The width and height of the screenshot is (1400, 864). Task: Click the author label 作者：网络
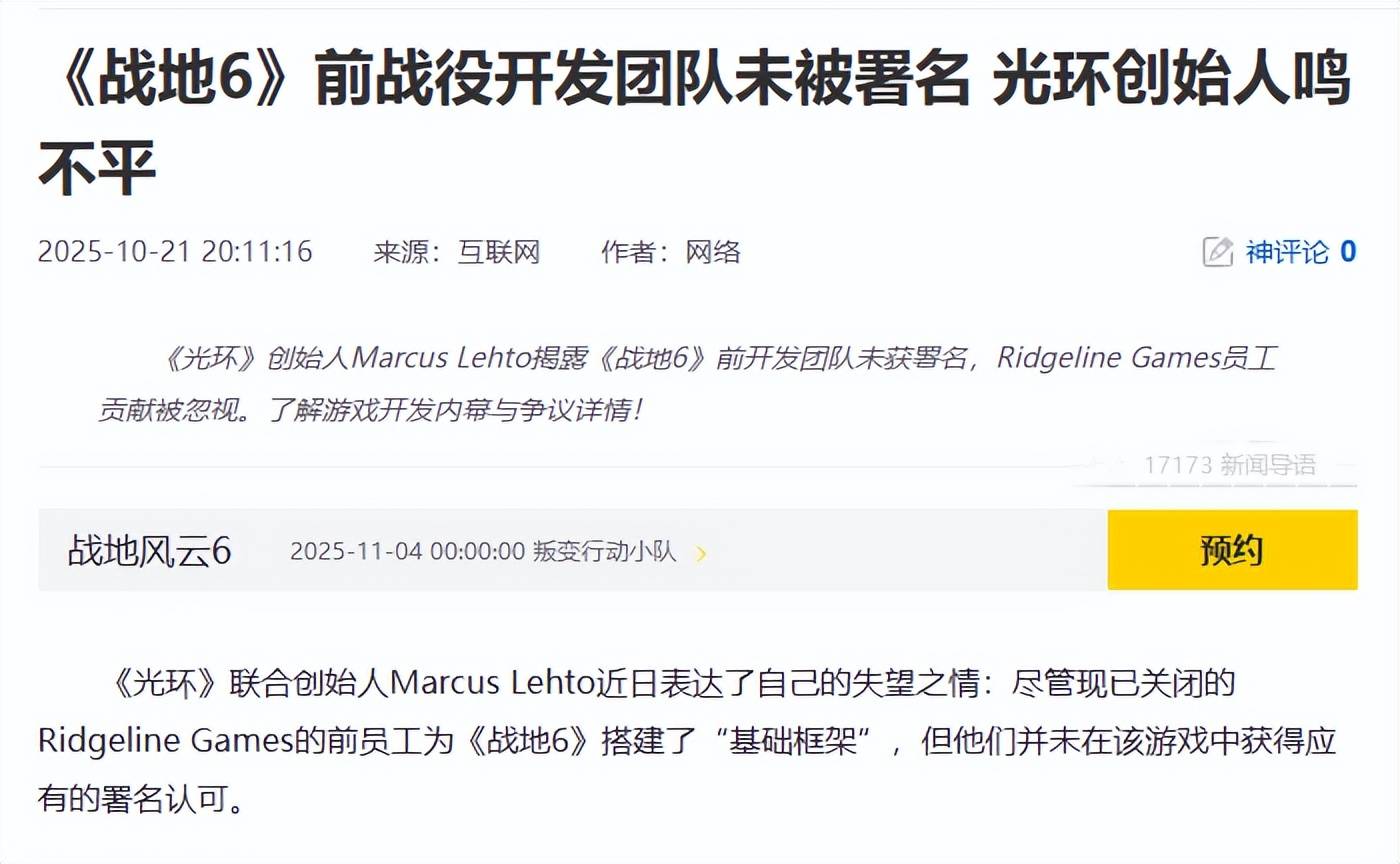click(671, 252)
